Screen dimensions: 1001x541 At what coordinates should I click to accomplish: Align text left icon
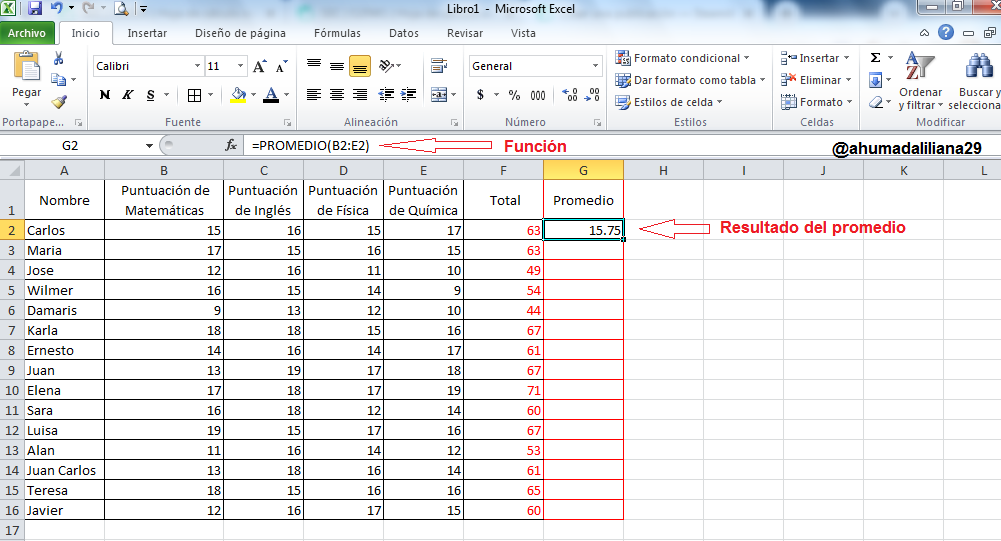(x=313, y=95)
